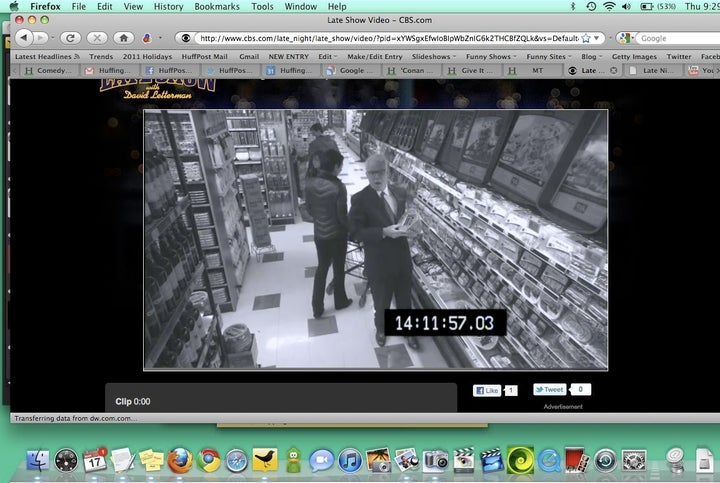Open the 2011 Holidays bookmark
Viewport: 720px width, 483px height.
[x=147, y=56]
